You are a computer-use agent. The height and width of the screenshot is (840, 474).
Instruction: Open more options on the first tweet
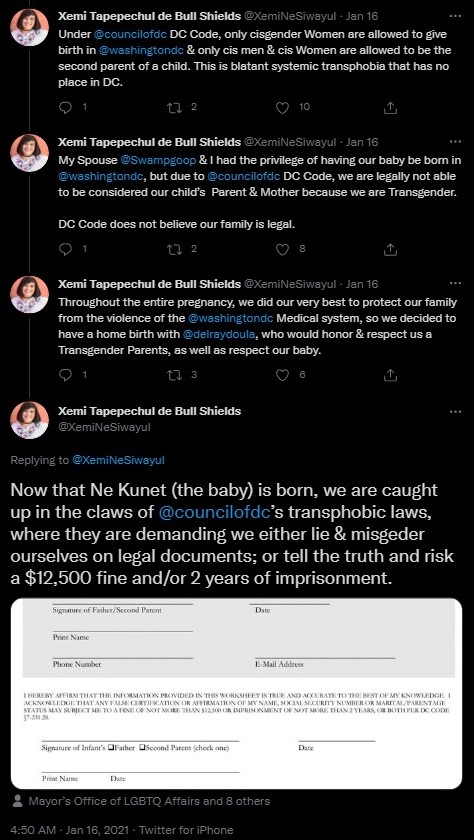(455, 16)
